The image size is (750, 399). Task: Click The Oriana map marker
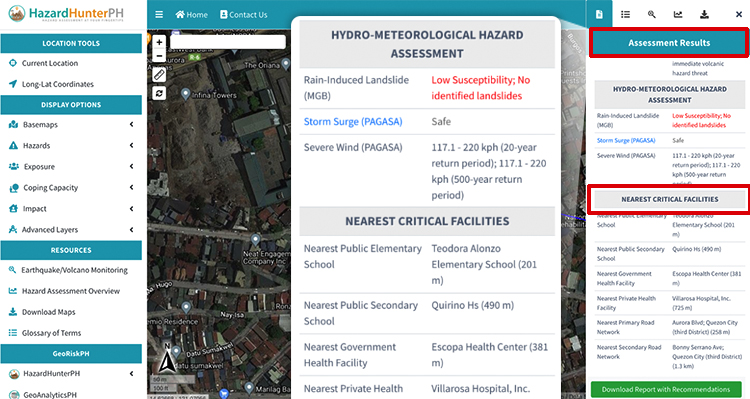point(286,64)
